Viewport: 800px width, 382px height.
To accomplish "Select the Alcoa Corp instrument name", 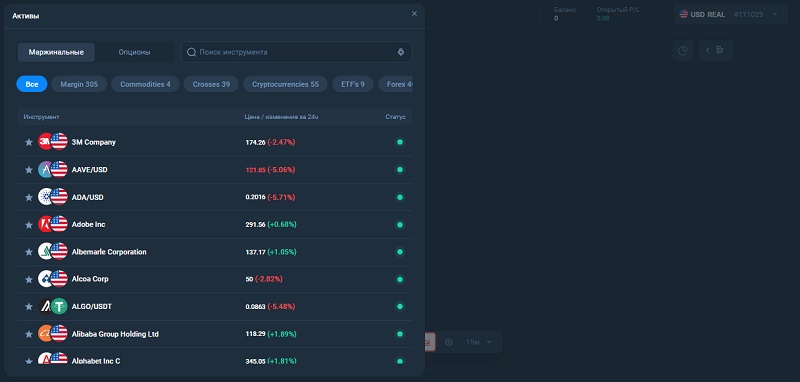I will [x=90, y=279].
